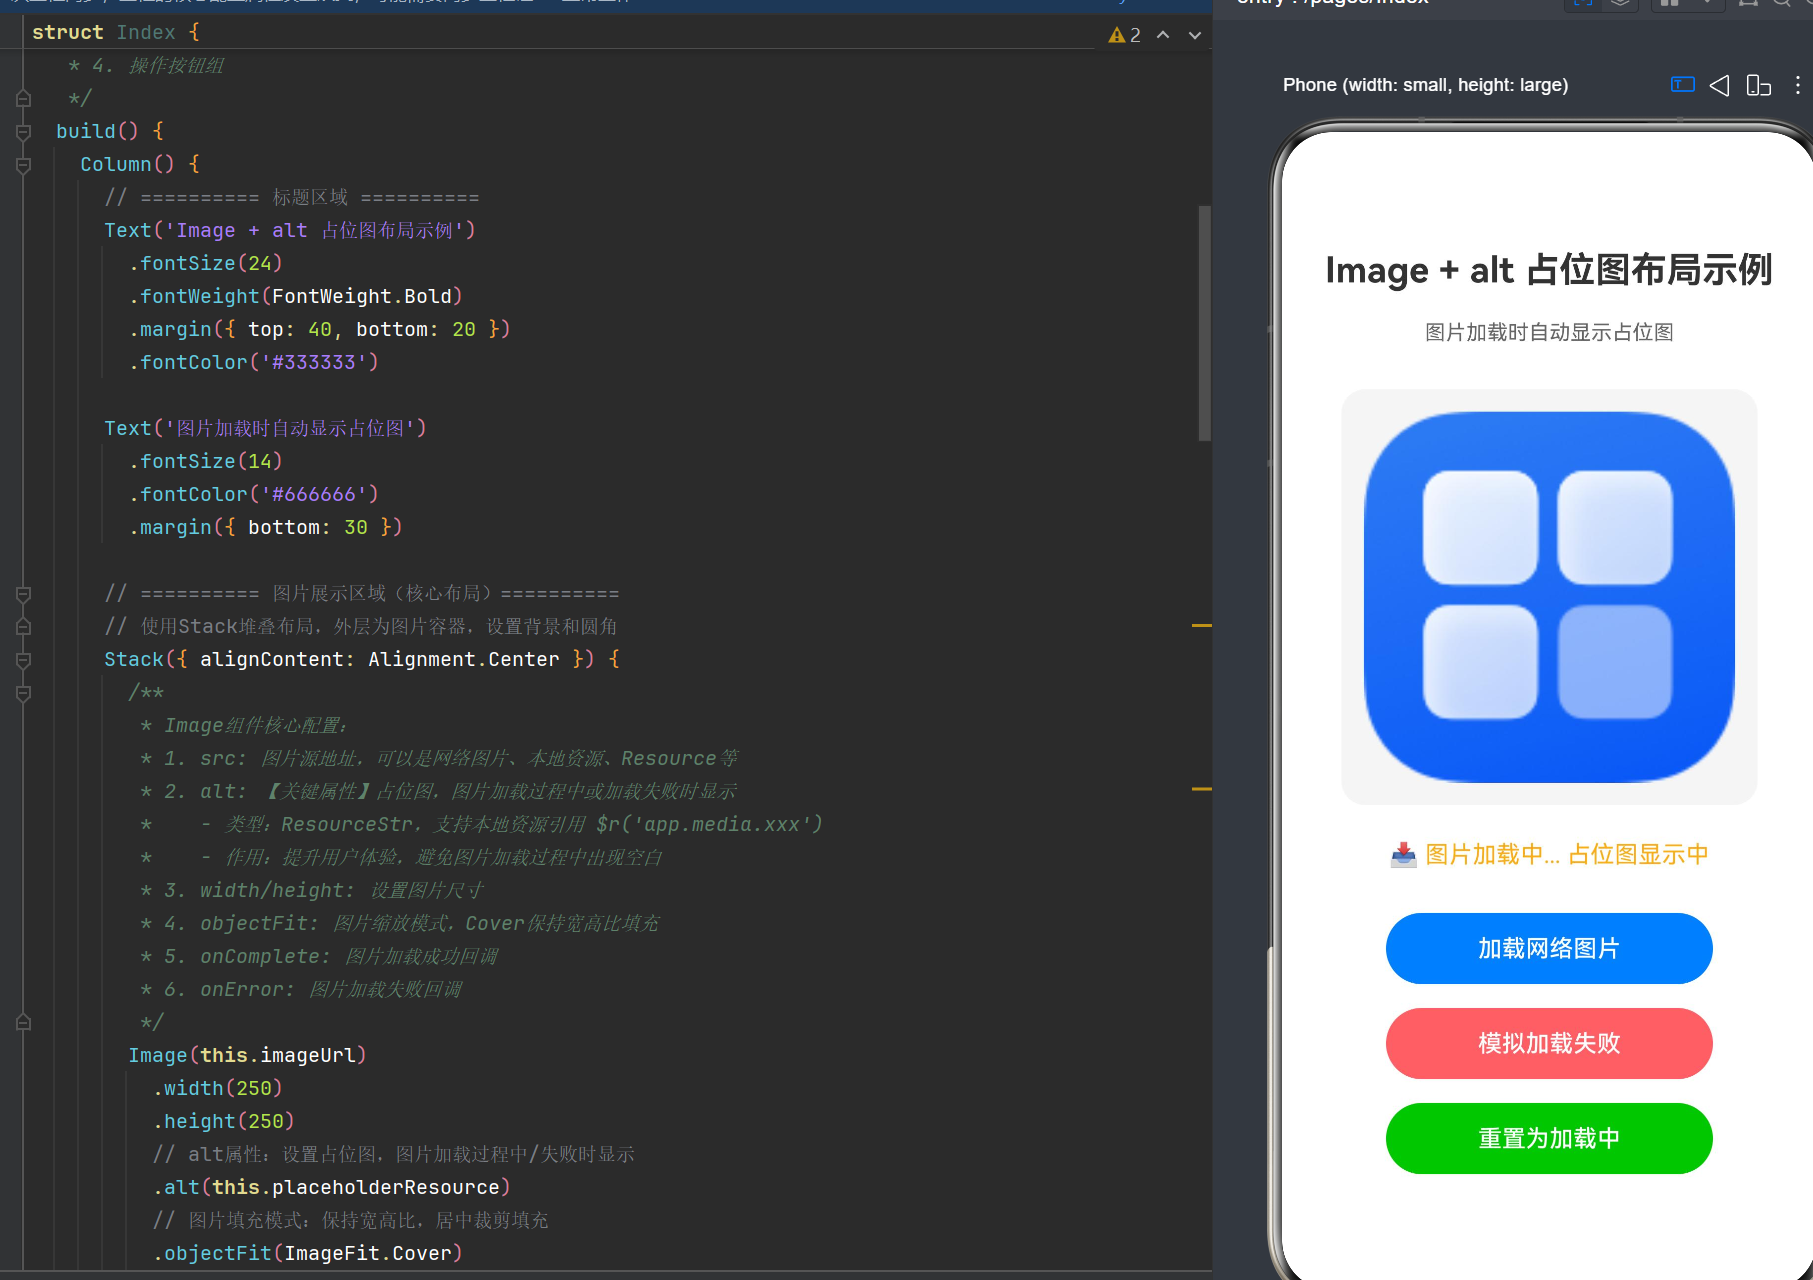The width and height of the screenshot is (1813, 1280).
Task: Click the preview subtitle 图片加载时自动显示占位图
Action: (x=1549, y=332)
